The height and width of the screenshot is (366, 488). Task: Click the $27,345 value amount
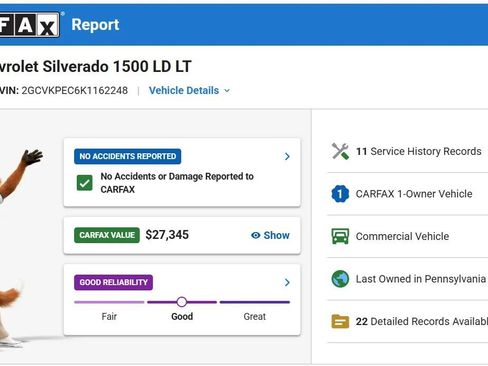click(167, 235)
